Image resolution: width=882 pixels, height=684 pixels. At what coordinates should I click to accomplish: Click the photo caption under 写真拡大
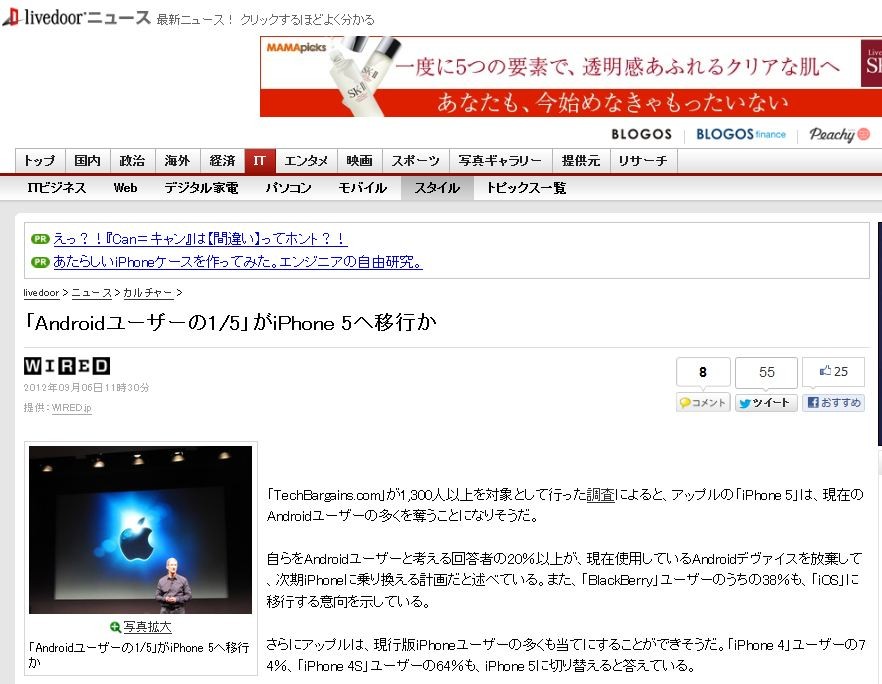coord(140,655)
